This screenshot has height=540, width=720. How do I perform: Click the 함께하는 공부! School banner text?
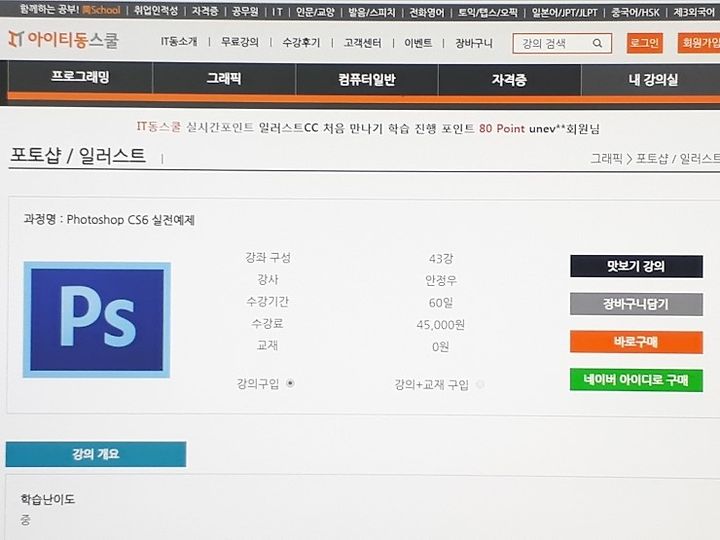[x=70, y=9]
